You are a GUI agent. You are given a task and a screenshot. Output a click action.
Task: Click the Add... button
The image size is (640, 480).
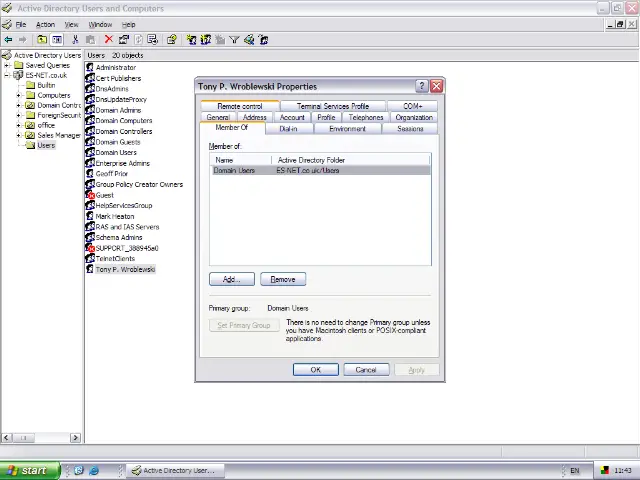pyautogui.click(x=232, y=279)
